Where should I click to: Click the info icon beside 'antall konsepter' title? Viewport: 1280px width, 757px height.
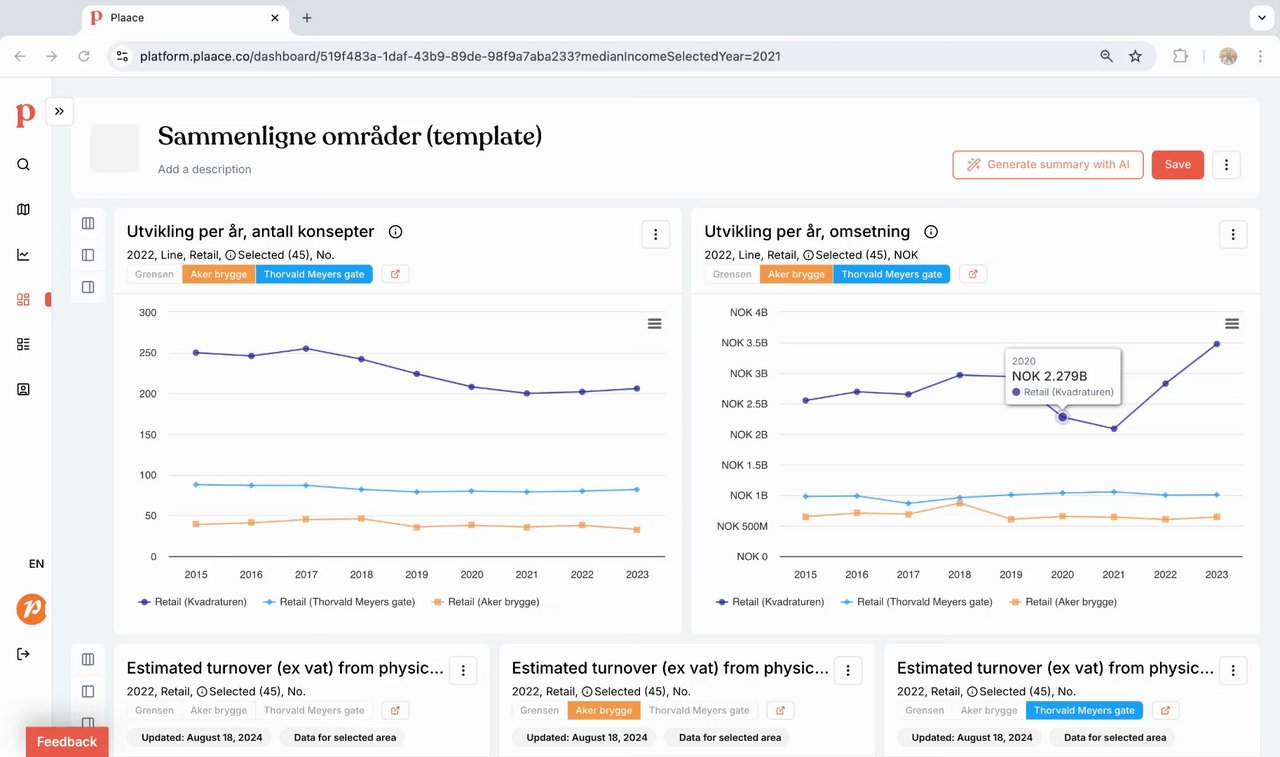click(x=395, y=232)
